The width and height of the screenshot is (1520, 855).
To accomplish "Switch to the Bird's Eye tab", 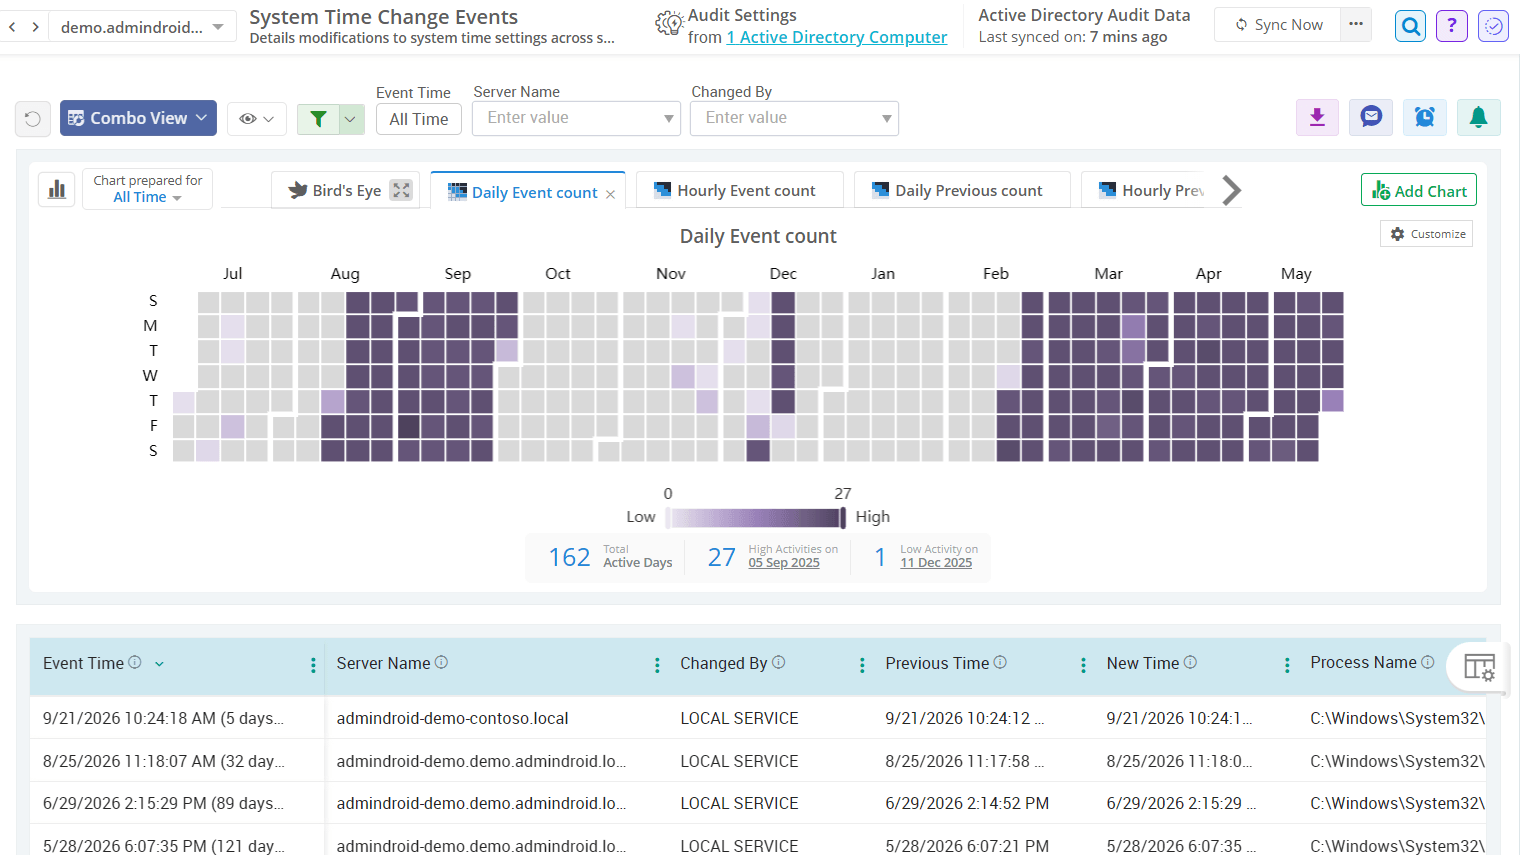I will [345, 190].
